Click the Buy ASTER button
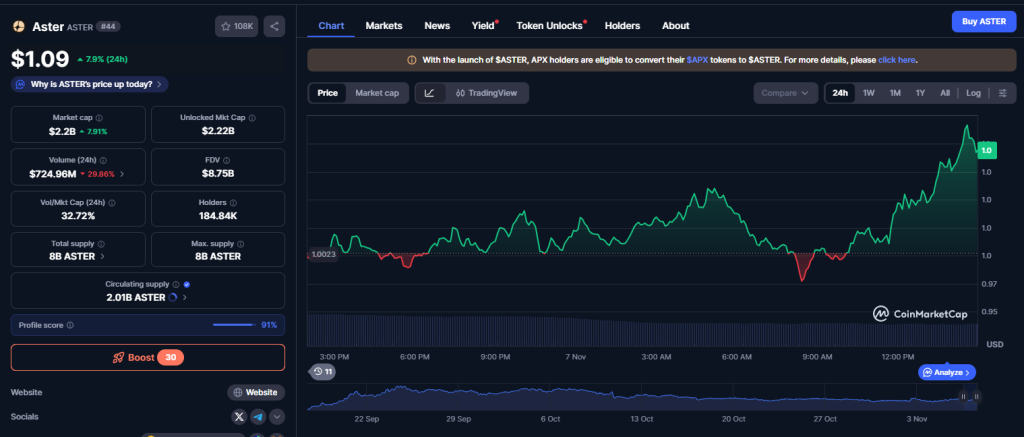The image size is (1024, 437). [x=983, y=22]
